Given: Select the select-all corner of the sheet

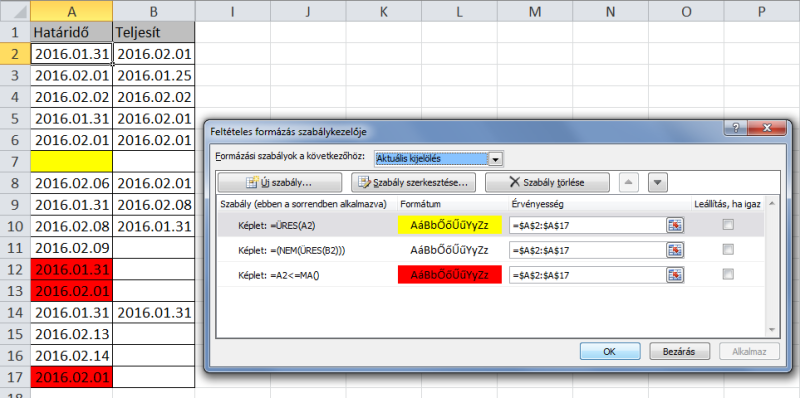Looking at the screenshot, I should click(x=15, y=11).
